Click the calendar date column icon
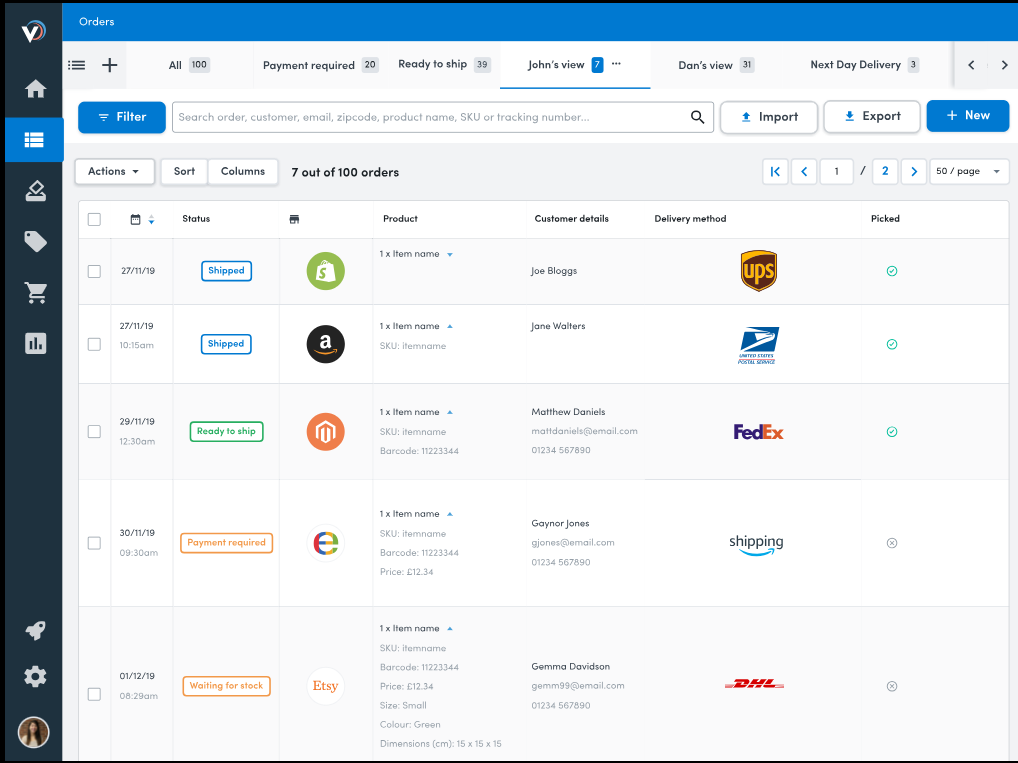This screenshot has height=763, width=1018. [135, 219]
